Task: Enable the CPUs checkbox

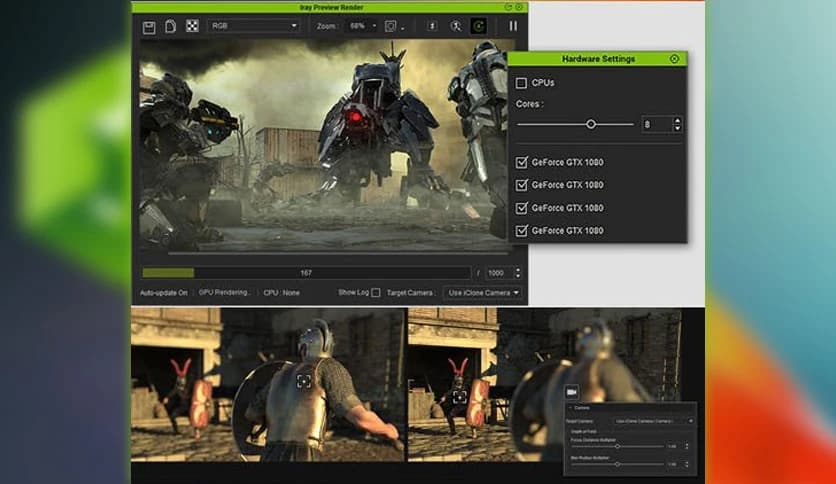Action: tap(521, 83)
